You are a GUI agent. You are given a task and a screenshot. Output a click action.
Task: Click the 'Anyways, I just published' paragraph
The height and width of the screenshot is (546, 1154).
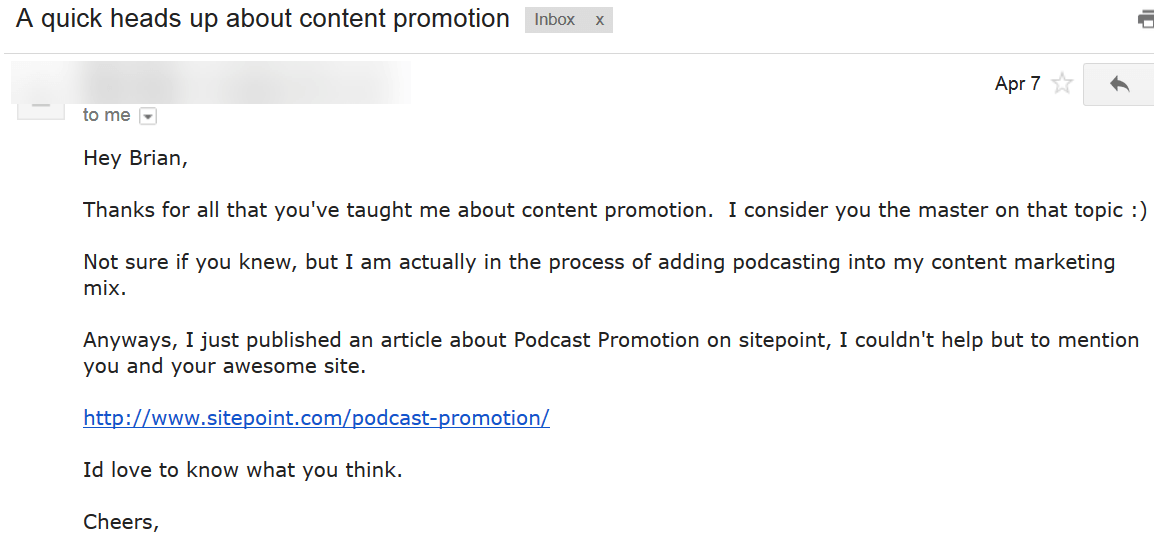click(x=611, y=353)
